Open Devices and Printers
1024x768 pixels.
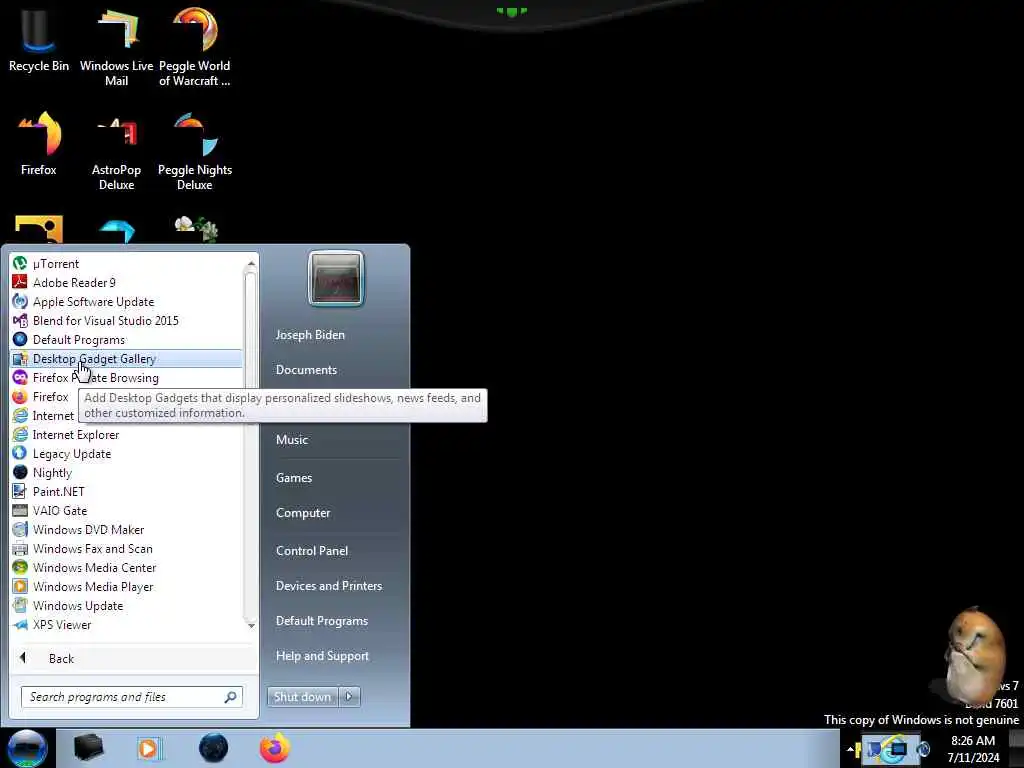pos(328,586)
